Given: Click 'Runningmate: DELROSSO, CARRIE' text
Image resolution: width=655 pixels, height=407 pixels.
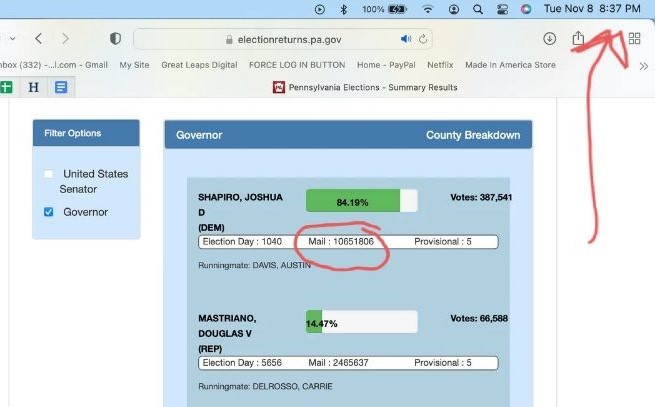Looking at the screenshot, I should 265,387.
